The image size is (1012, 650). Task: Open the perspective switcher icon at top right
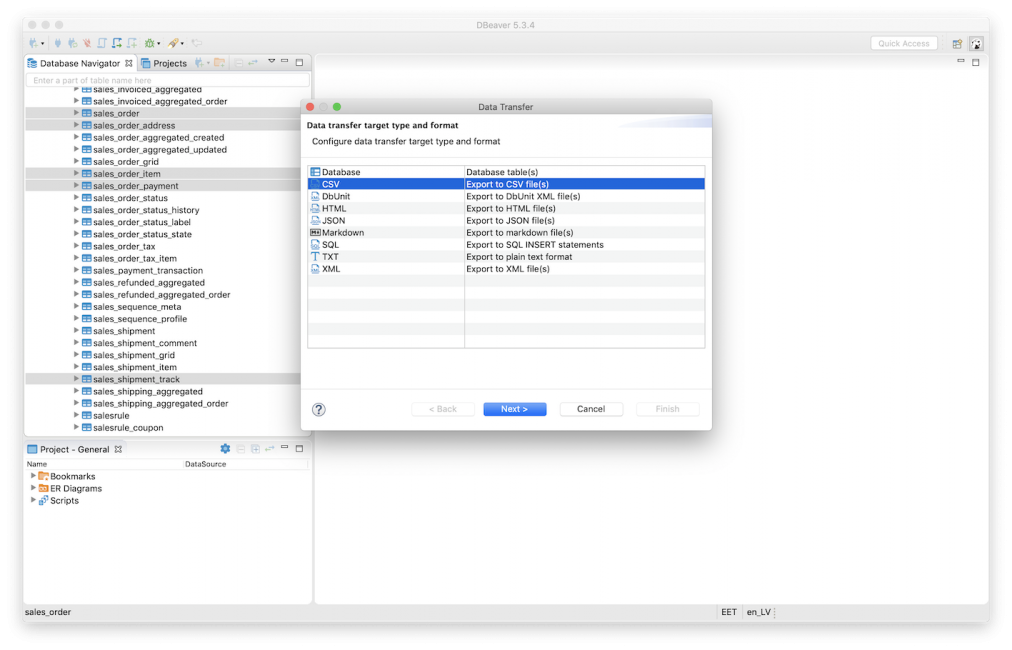(x=957, y=44)
